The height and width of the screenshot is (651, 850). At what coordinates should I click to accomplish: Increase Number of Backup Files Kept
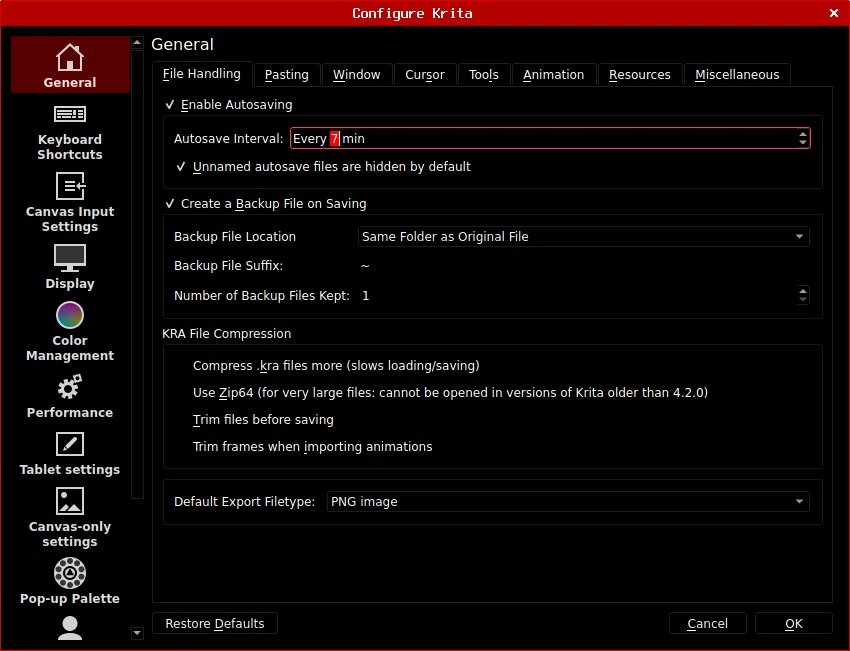[803, 291]
